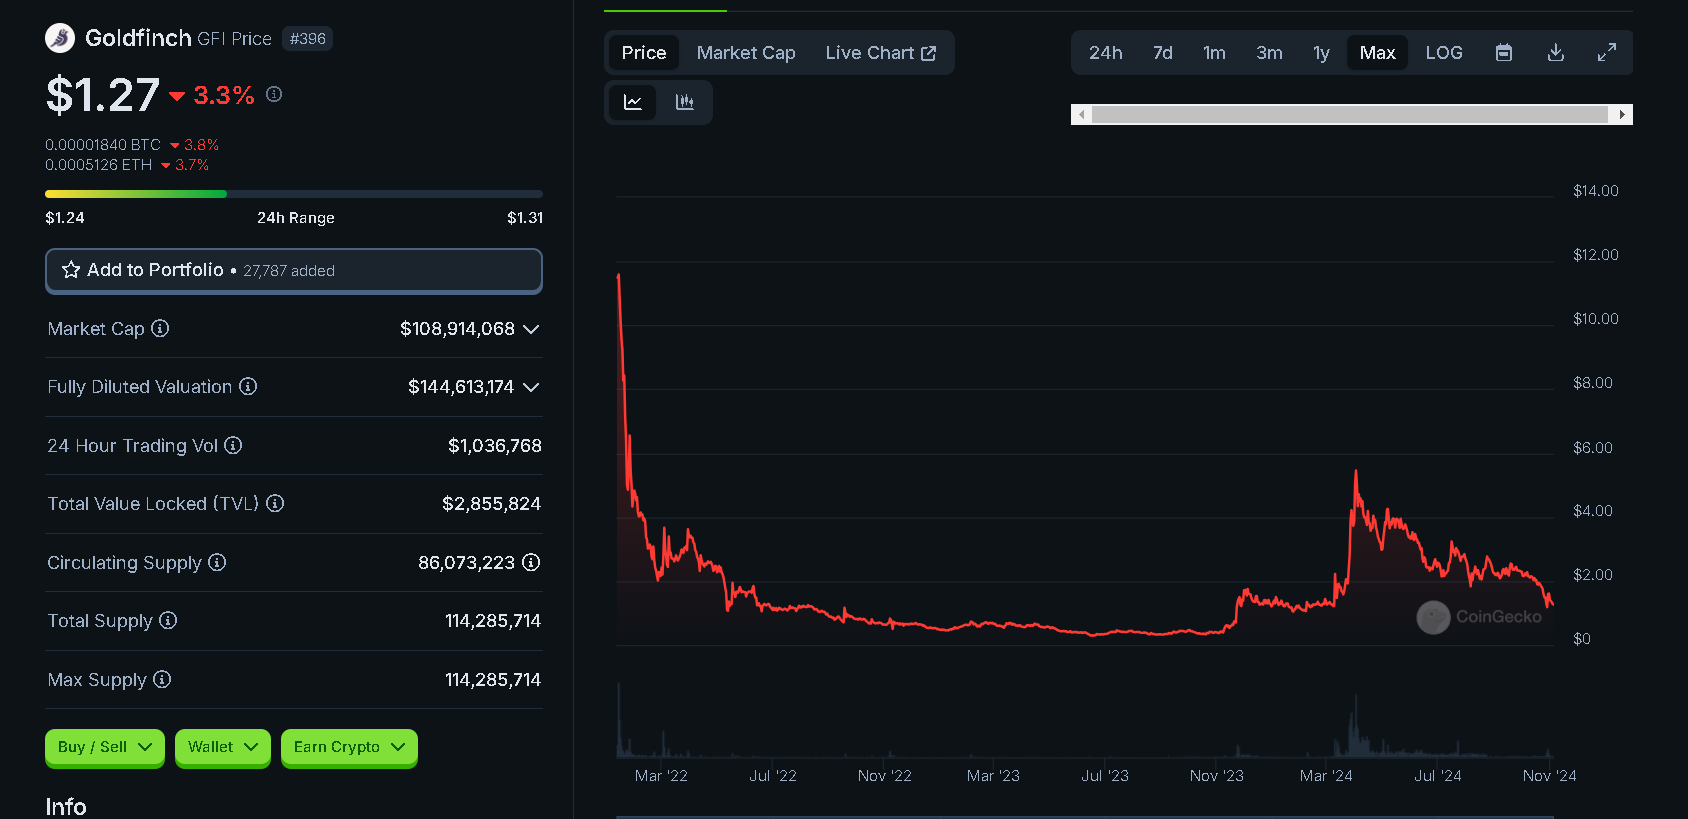Expand Market Cap details chevron
Screen dimensions: 1688x819
[531, 329]
